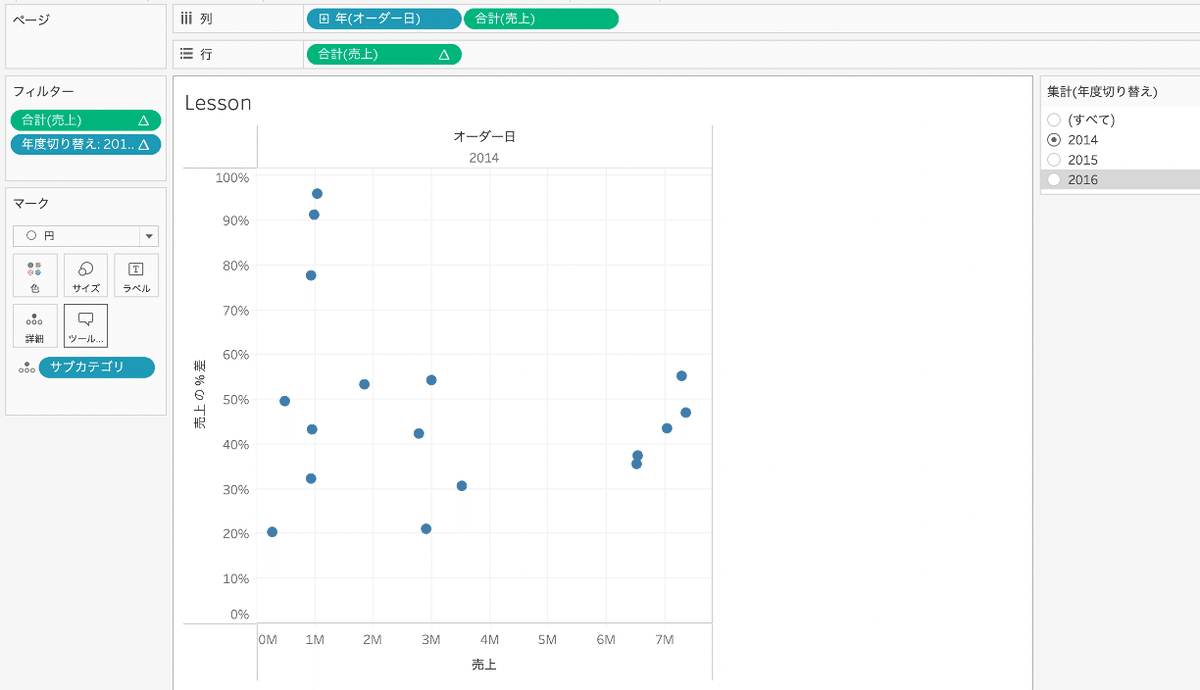Select the サブカテゴリ pill on the marks card
Screen dimensions: 1200x690
point(96,367)
